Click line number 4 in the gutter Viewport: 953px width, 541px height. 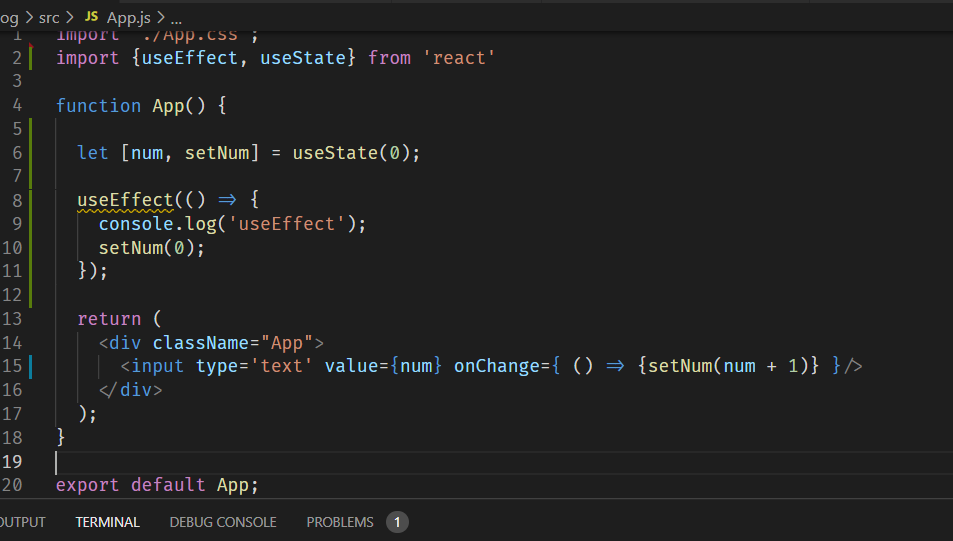click(x=17, y=106)
